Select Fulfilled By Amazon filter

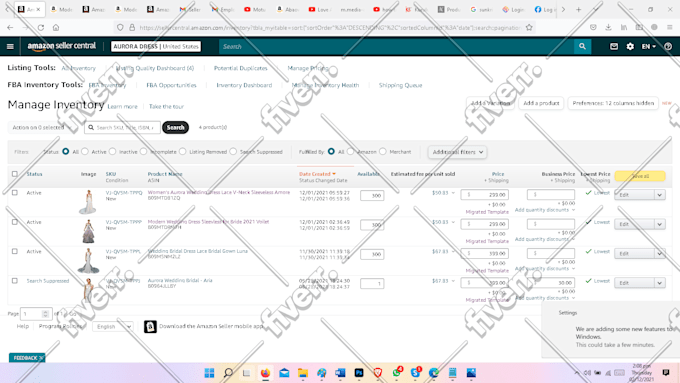point(350,151)
